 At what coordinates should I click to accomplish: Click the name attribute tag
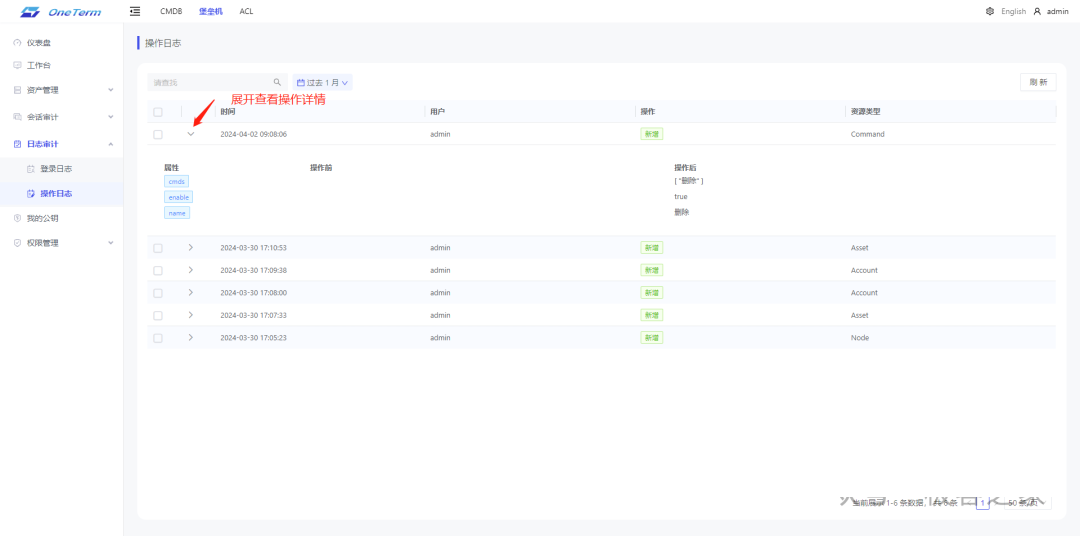click(177, 213)
